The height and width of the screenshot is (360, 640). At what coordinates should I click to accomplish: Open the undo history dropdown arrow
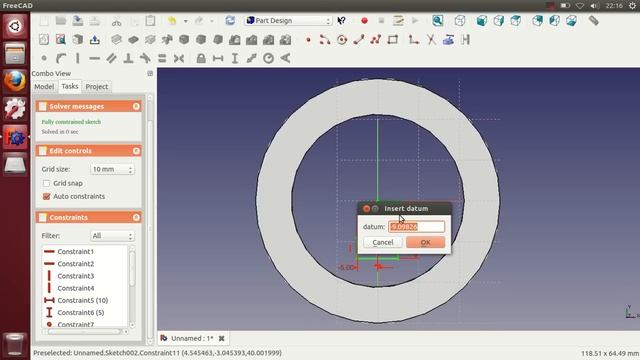click(x=185, y=21)
